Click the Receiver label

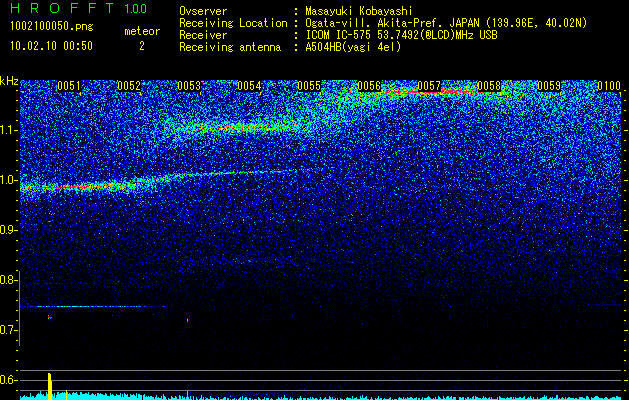203,35
